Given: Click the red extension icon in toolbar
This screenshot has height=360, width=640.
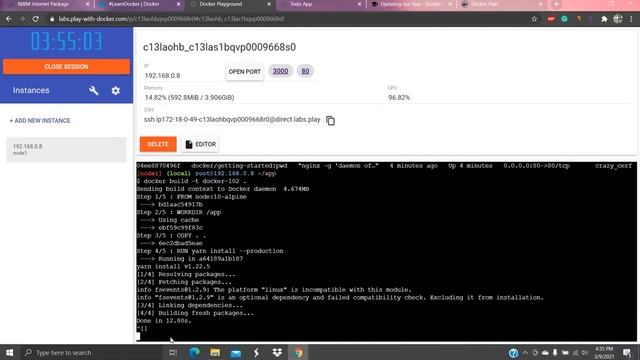Looking at the screenshot, I should point(551,19).
